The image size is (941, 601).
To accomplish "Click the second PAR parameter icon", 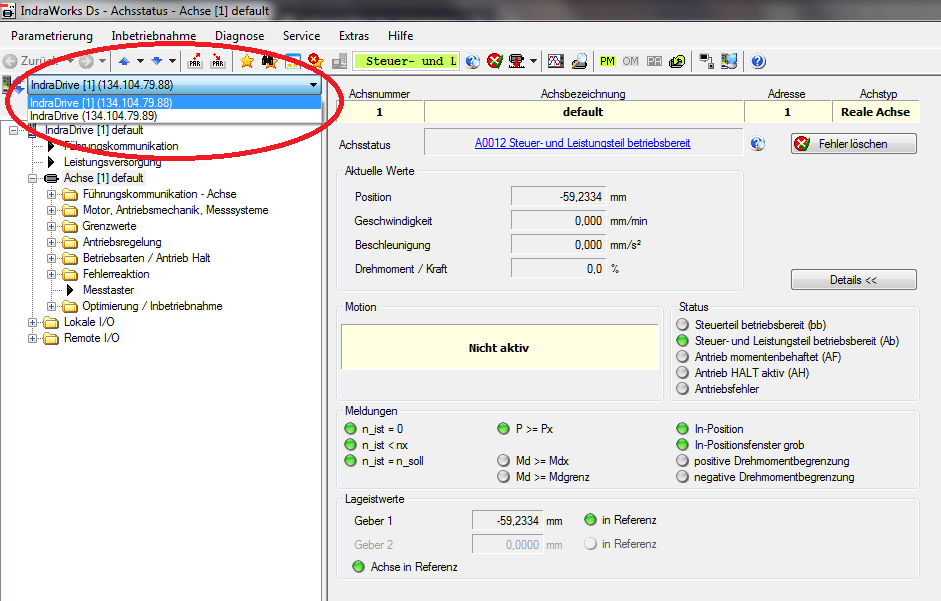I will (218, 61).
